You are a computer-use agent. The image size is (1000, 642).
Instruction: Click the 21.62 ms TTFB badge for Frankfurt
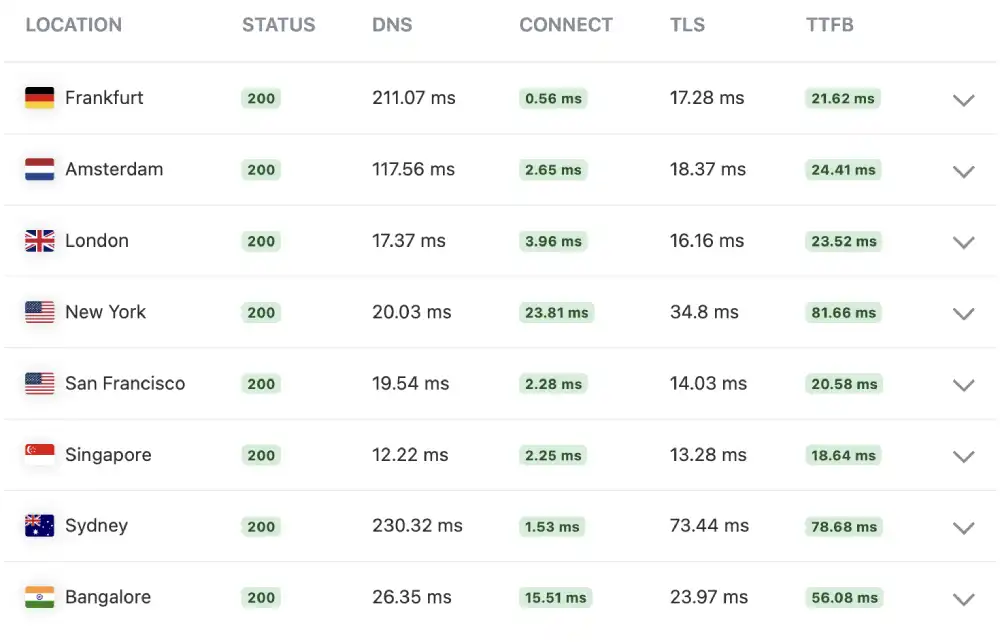(842, 99)
